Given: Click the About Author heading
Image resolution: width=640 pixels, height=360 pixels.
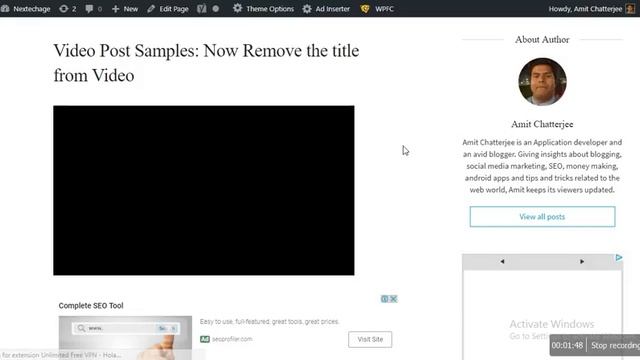Looking at the screenshot, I should click(542, 40).
